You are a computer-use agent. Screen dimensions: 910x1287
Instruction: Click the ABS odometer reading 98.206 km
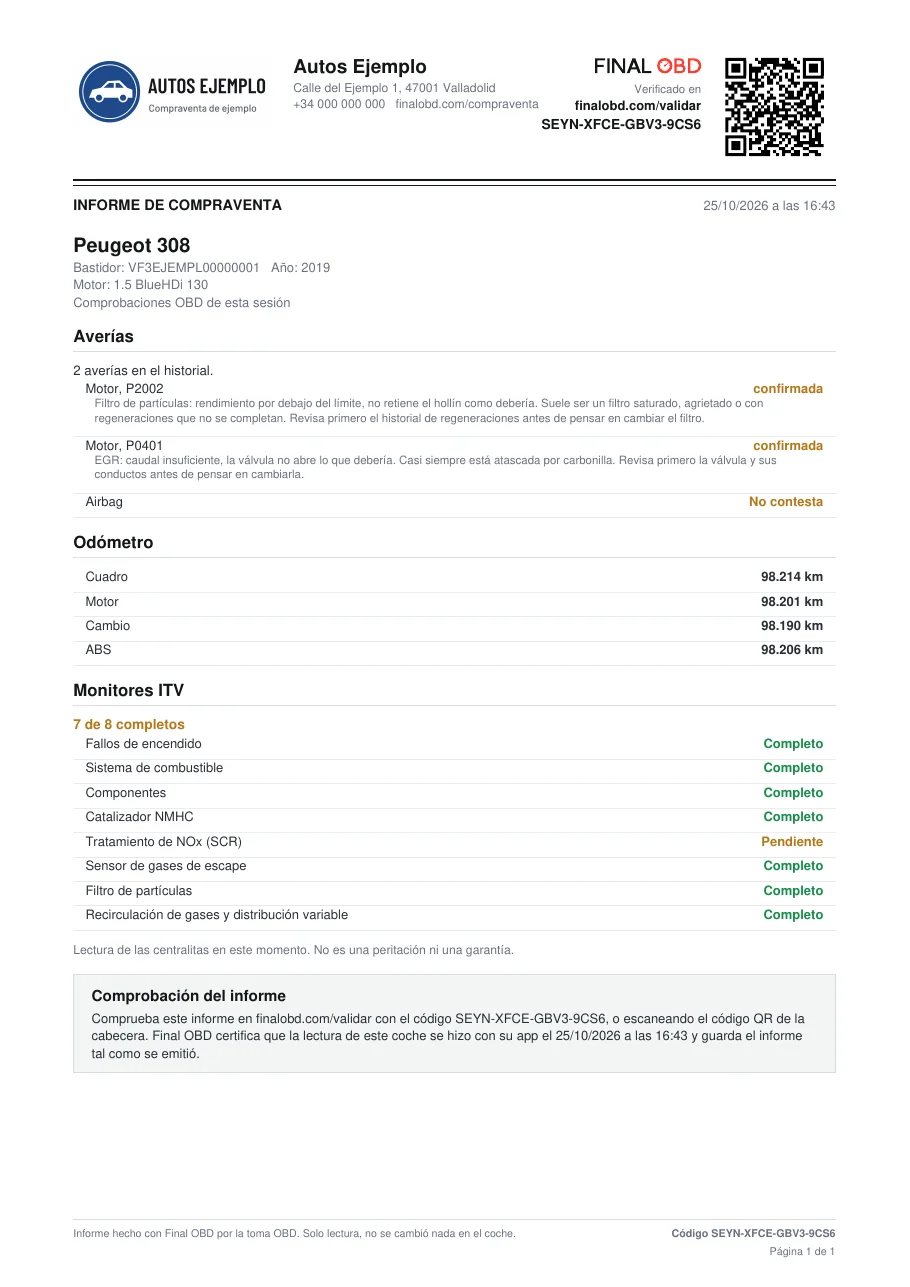pyautogui.click(x=792, y=650)
